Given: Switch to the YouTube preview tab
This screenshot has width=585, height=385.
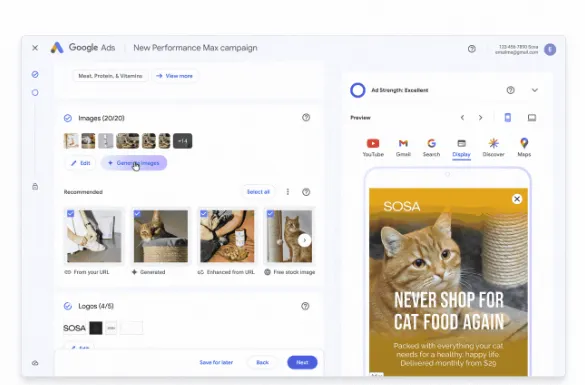Looking at the screenshot, I should (x=373, y=148).
